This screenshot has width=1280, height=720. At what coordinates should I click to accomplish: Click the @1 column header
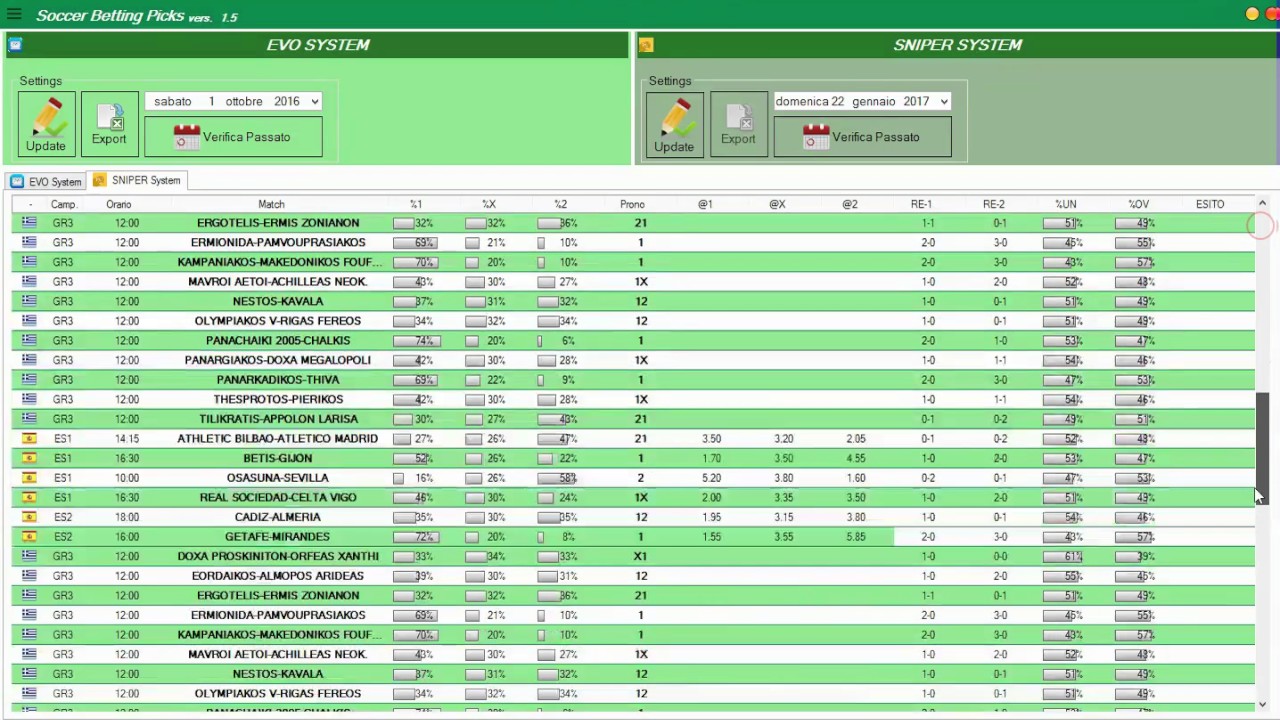705,204
